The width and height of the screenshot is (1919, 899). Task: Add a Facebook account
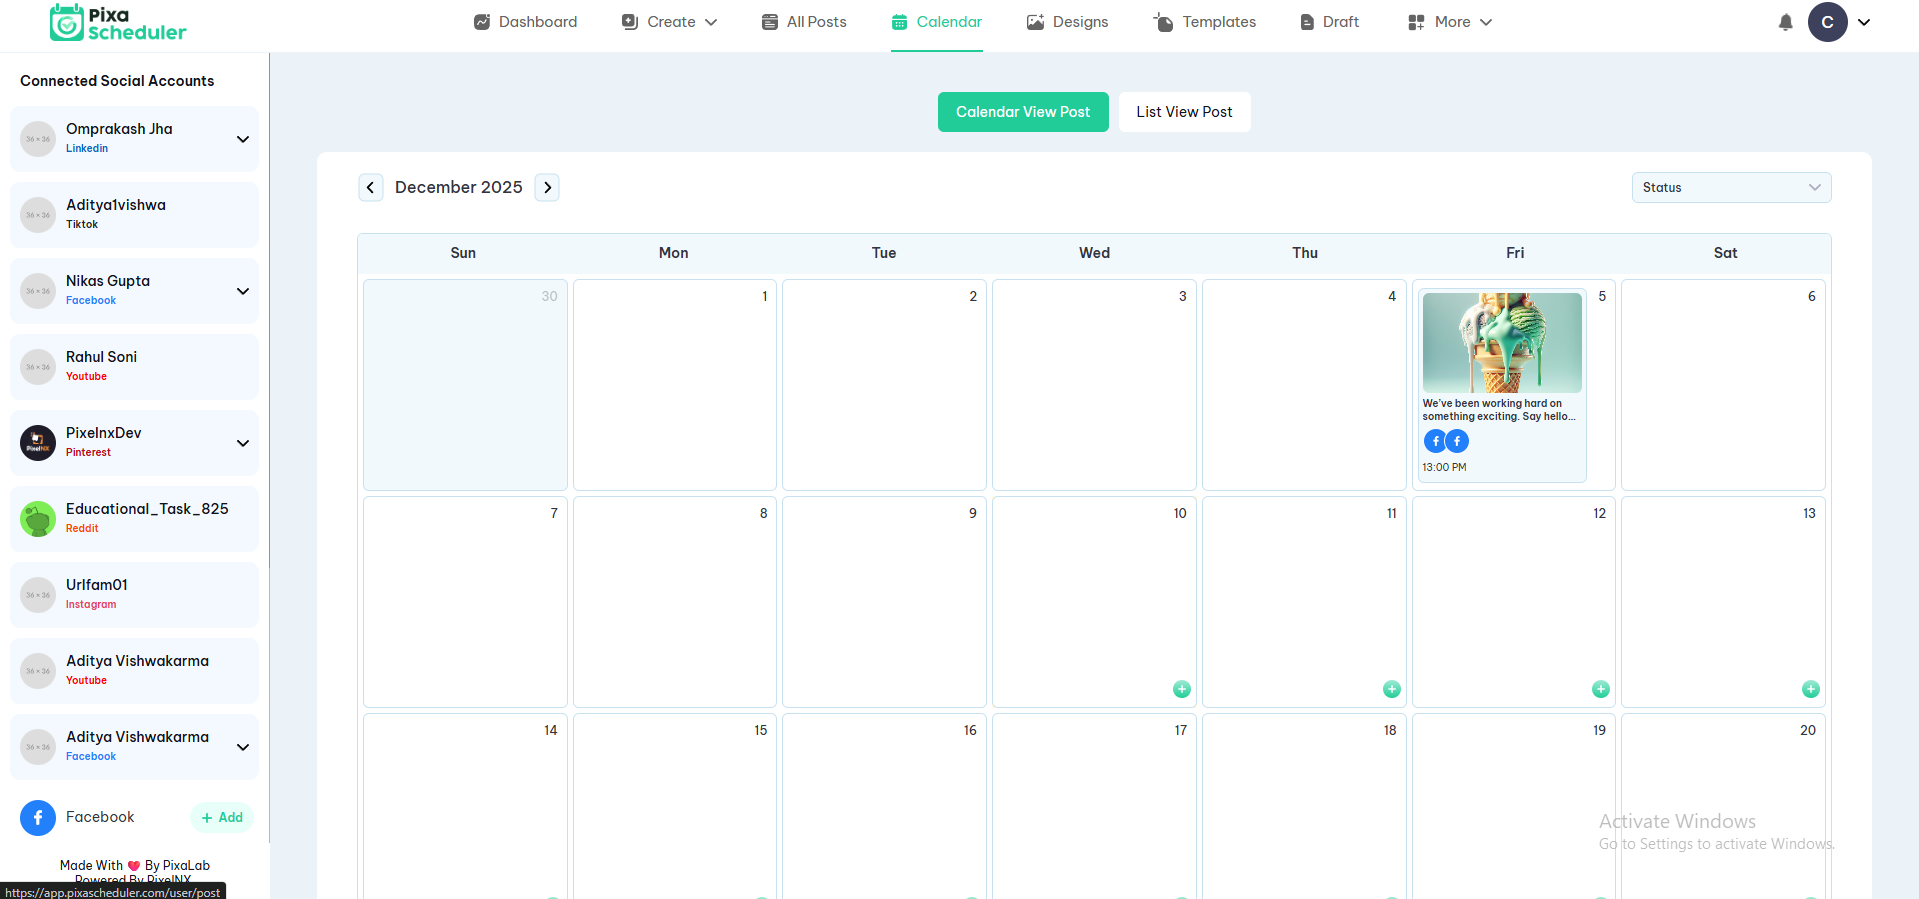pos(222,817)
